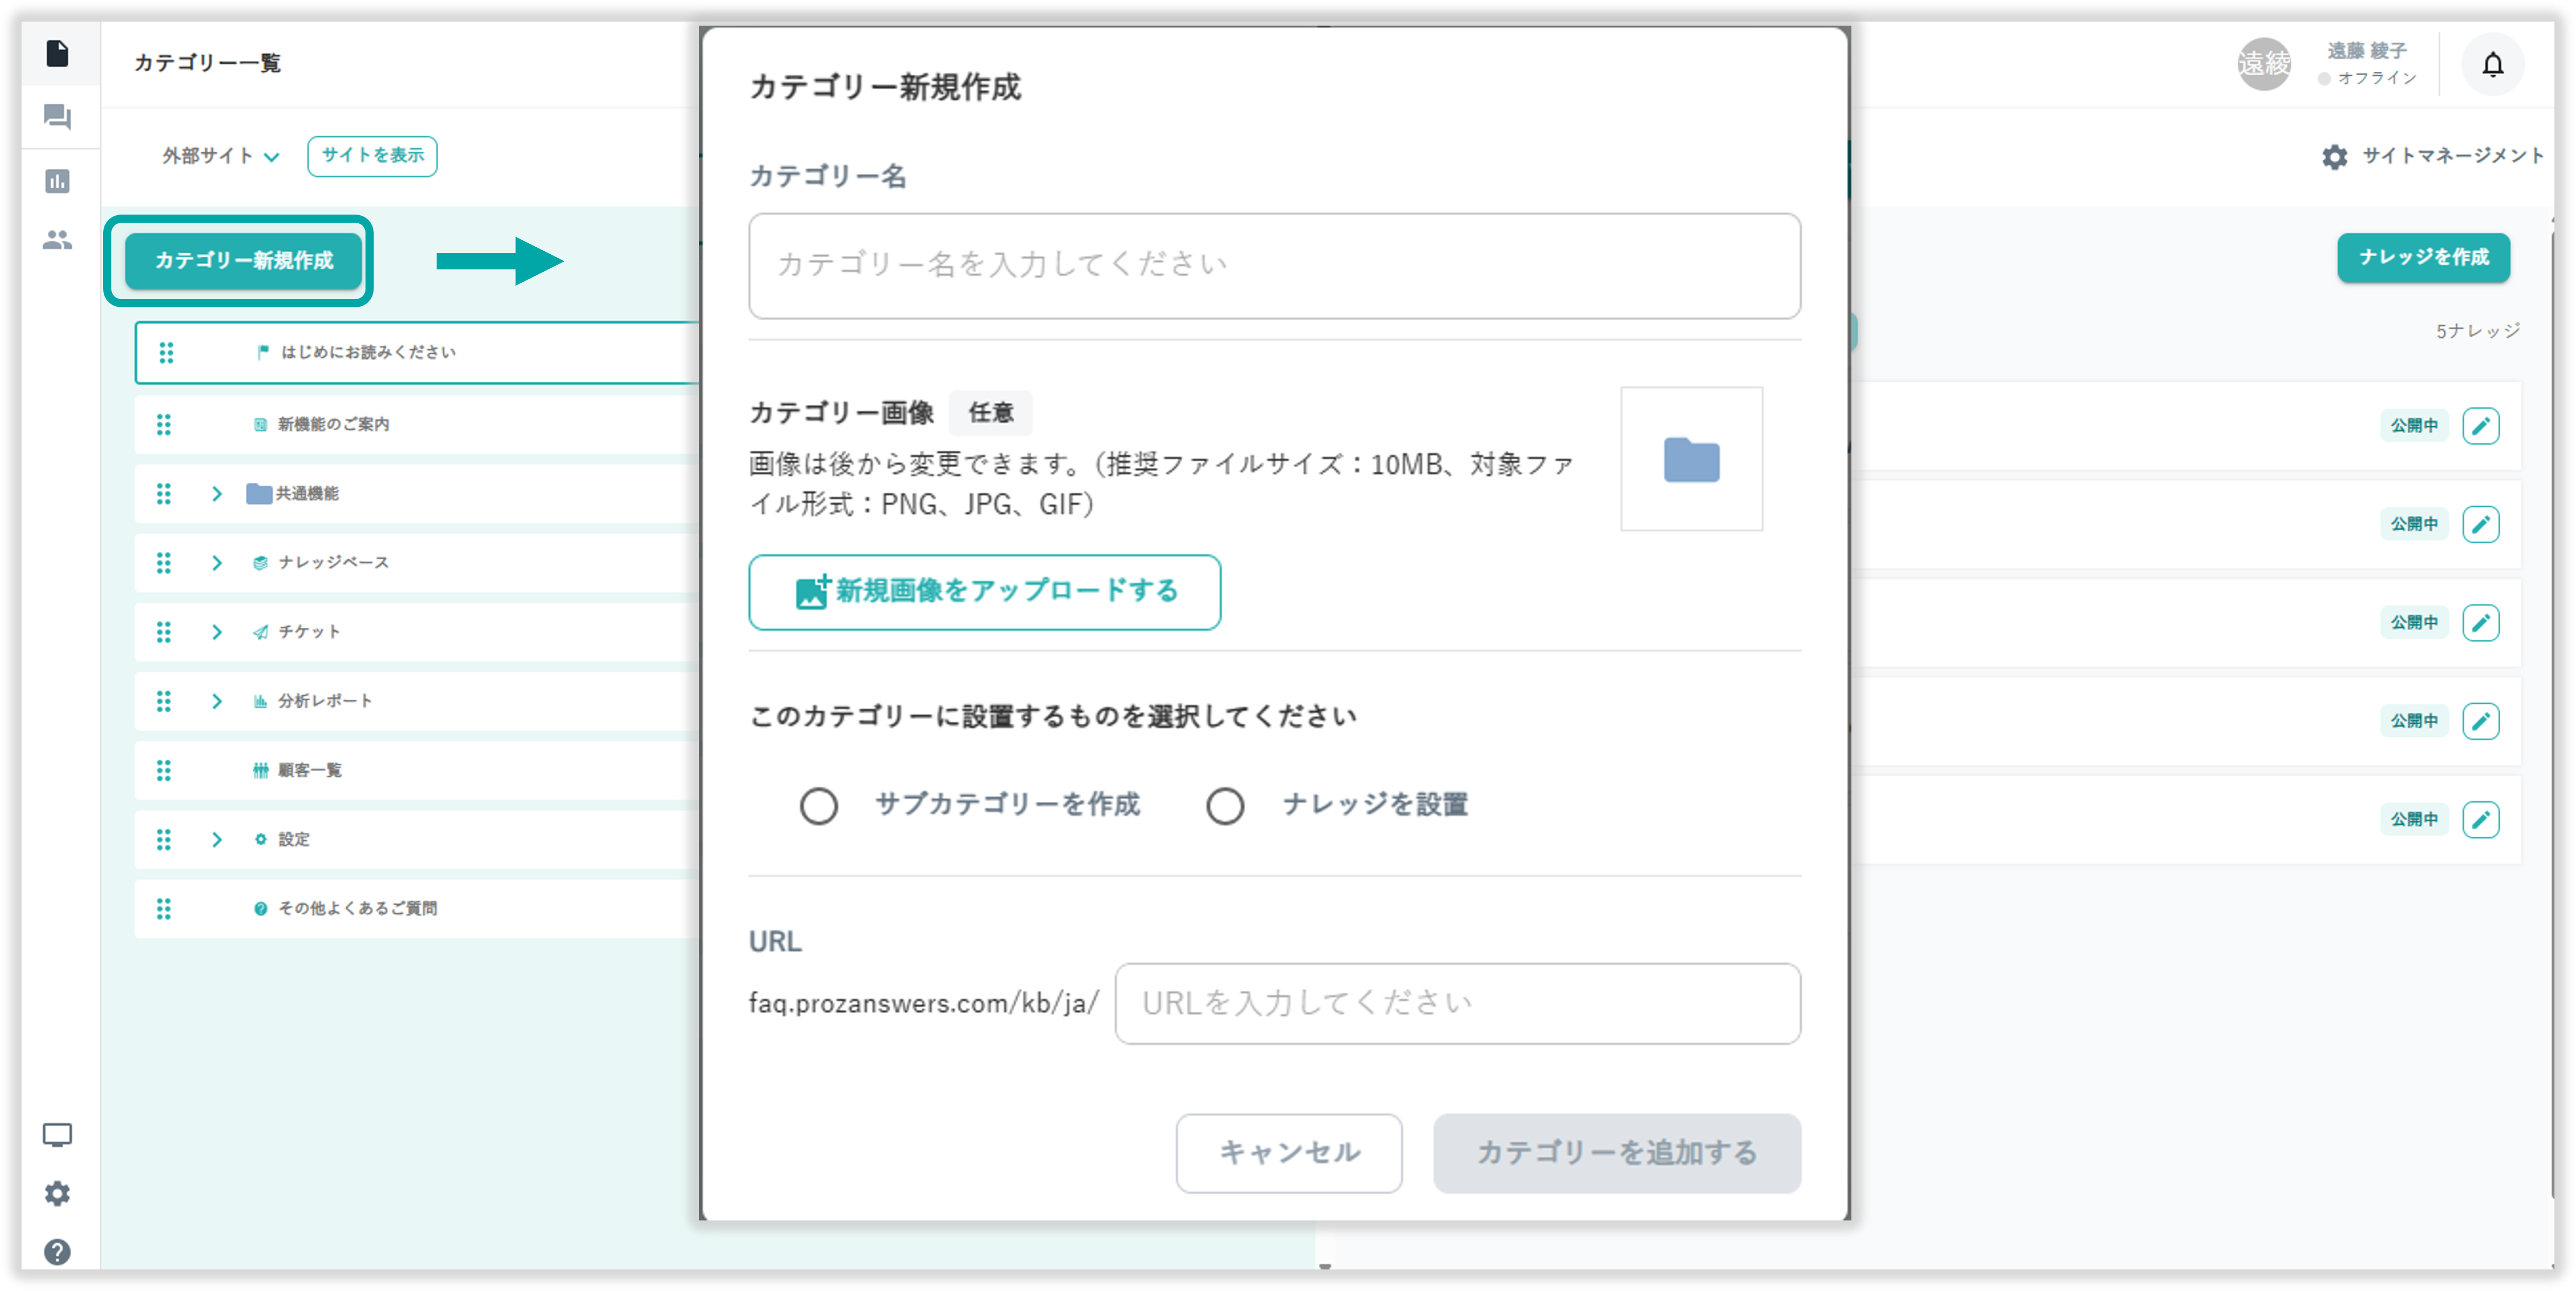Click 新規画像をアップロードする button
Screen dimensions: 2576x1291
coord(984,592)
